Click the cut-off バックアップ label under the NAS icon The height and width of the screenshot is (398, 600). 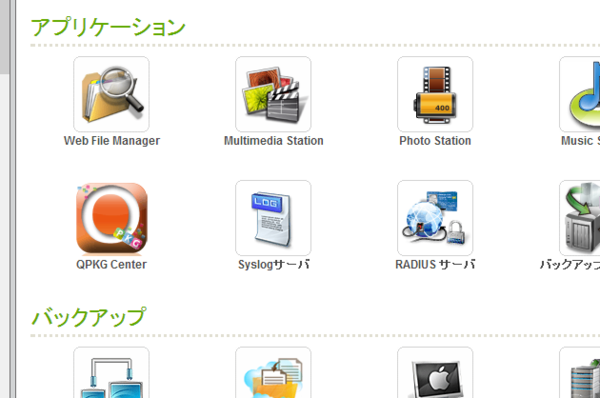570,264
